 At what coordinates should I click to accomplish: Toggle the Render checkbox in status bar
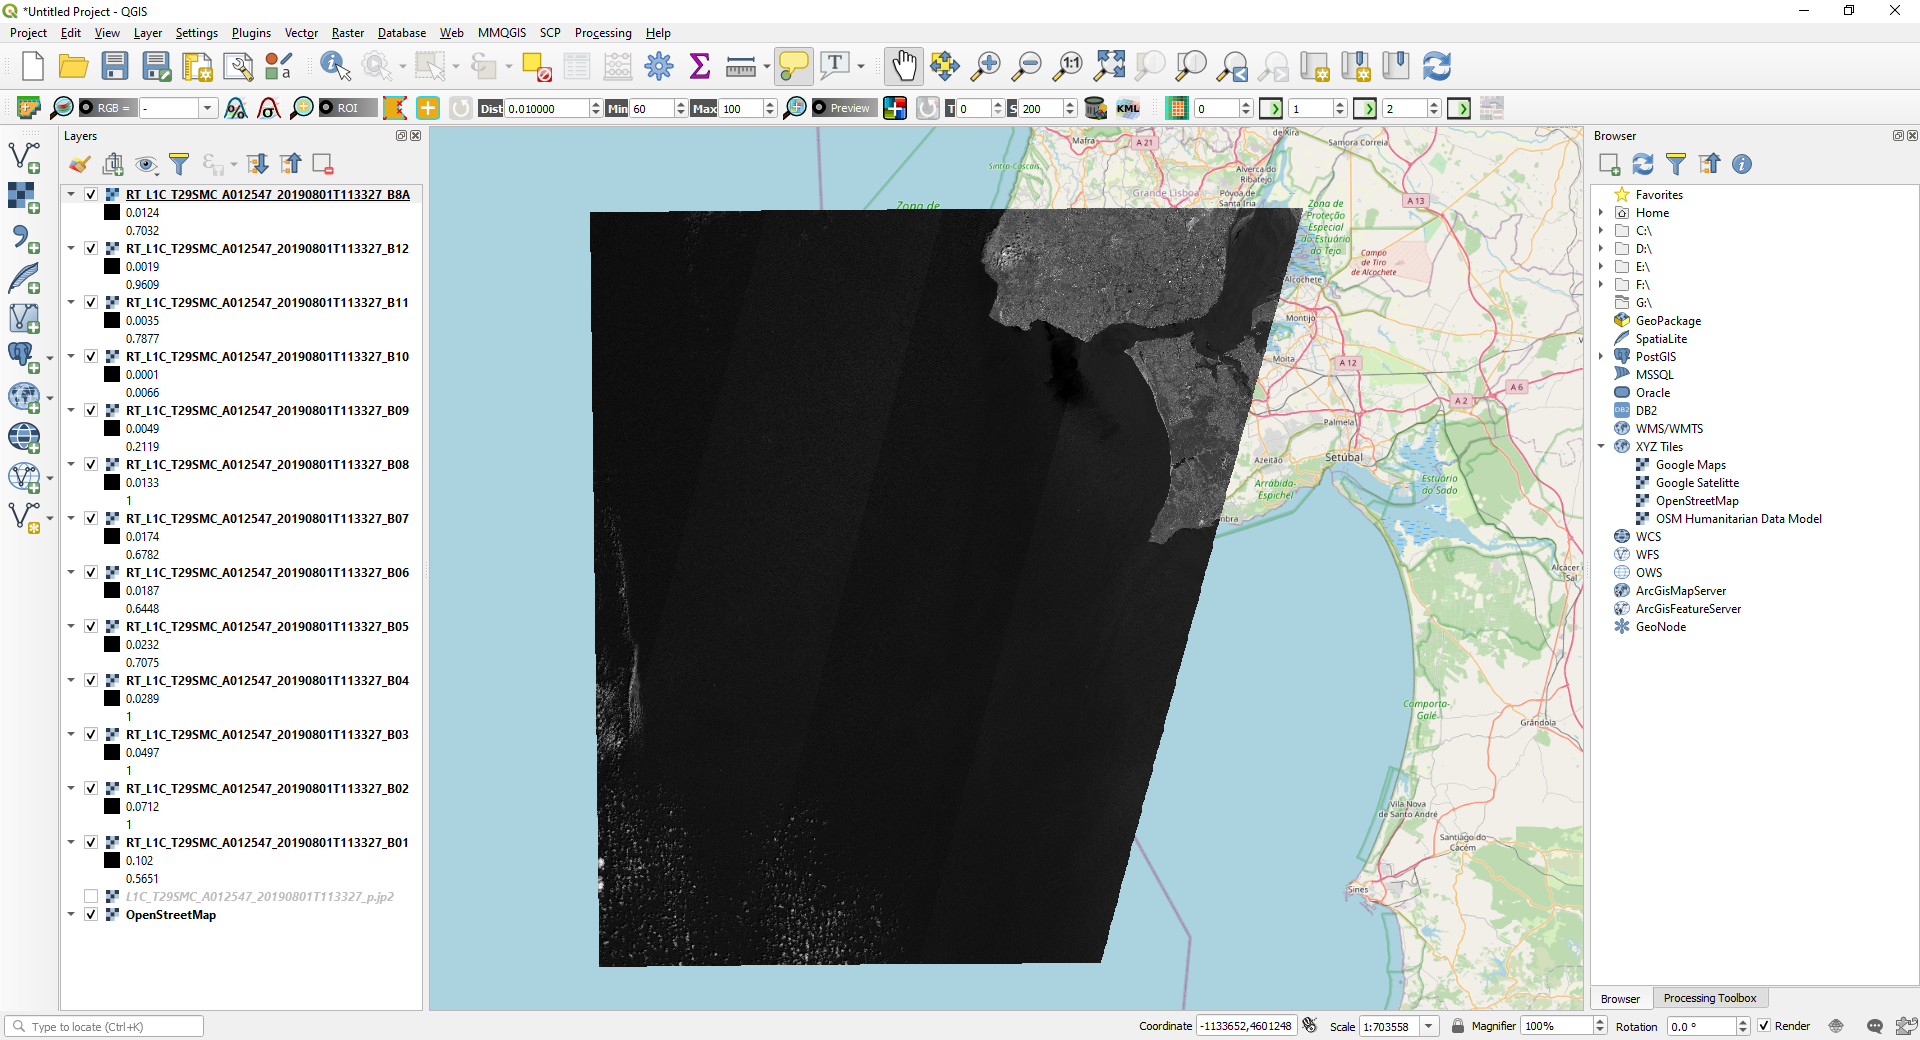click(1764, 1026)
